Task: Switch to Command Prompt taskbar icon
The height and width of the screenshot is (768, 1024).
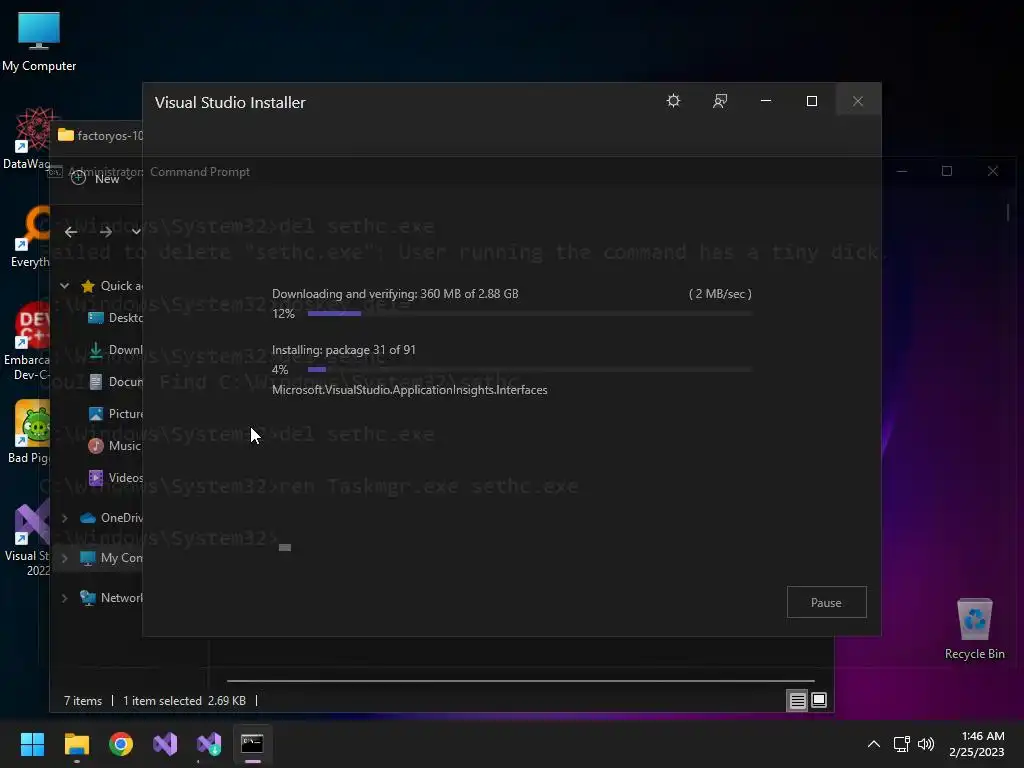Action: (253, 744)
